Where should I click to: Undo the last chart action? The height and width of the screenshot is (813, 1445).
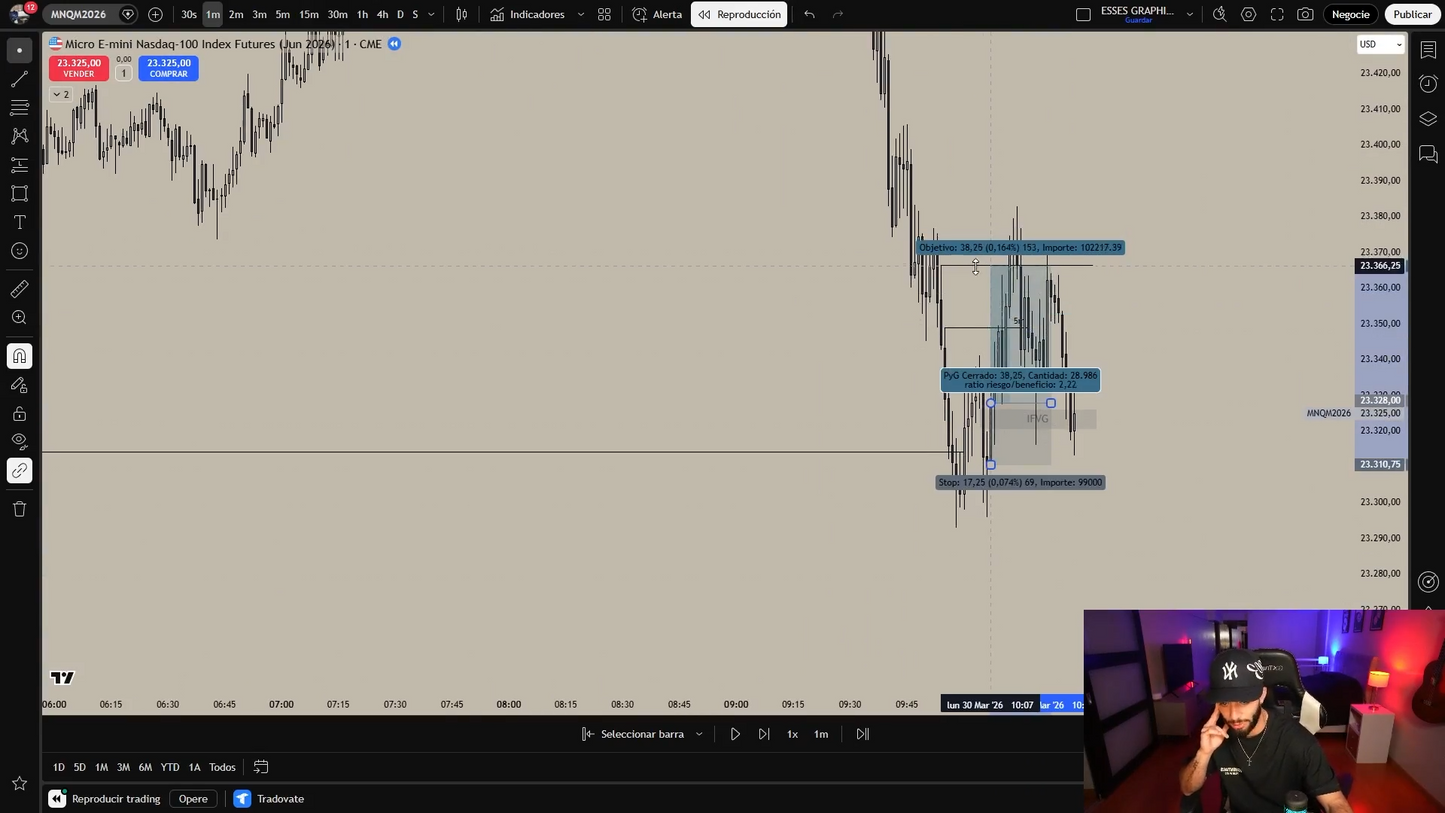809,14
